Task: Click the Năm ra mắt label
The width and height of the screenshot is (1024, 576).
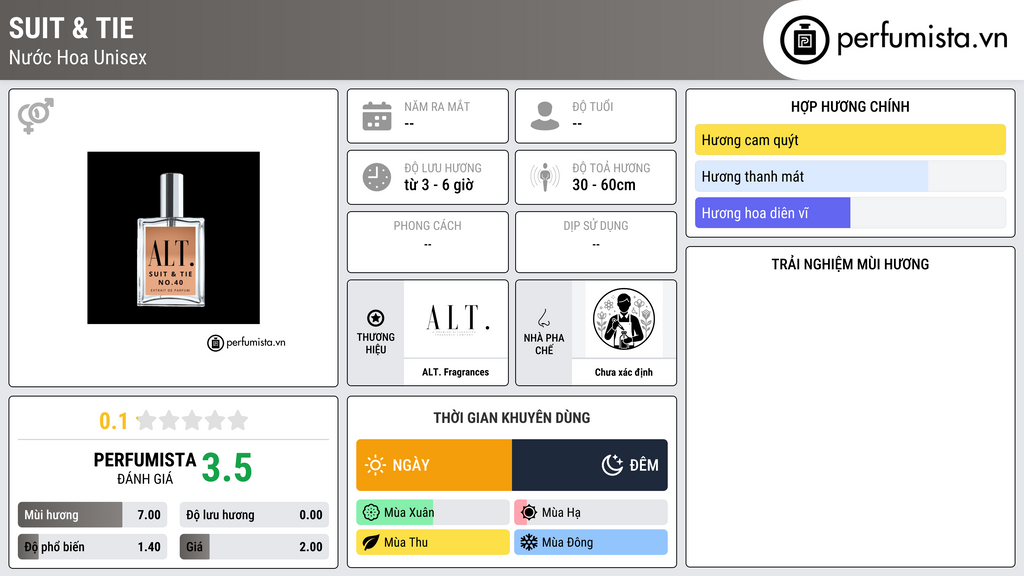Action: pyautogui.click(x=437, y=106)
